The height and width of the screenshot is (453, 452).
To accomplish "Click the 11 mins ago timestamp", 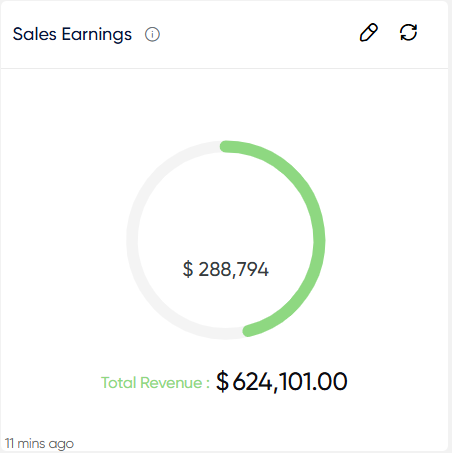I will (39, 444).
